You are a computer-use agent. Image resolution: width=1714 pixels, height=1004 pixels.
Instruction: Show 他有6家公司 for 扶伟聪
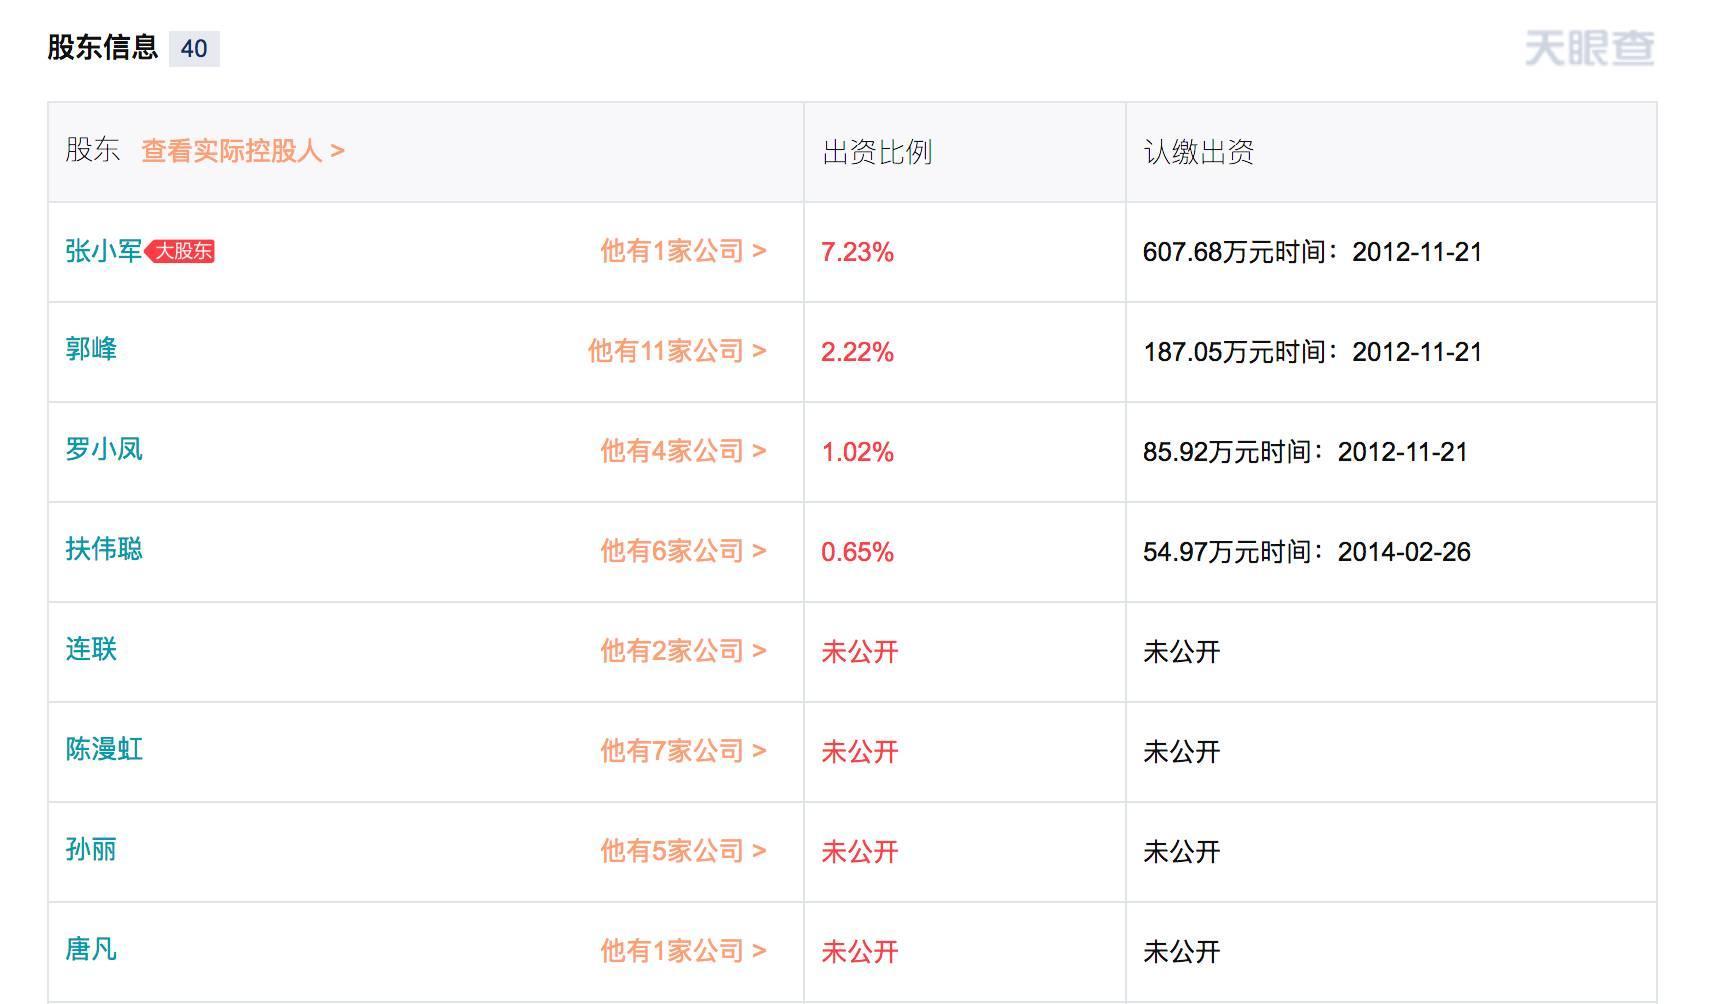(x=683, y=551)
